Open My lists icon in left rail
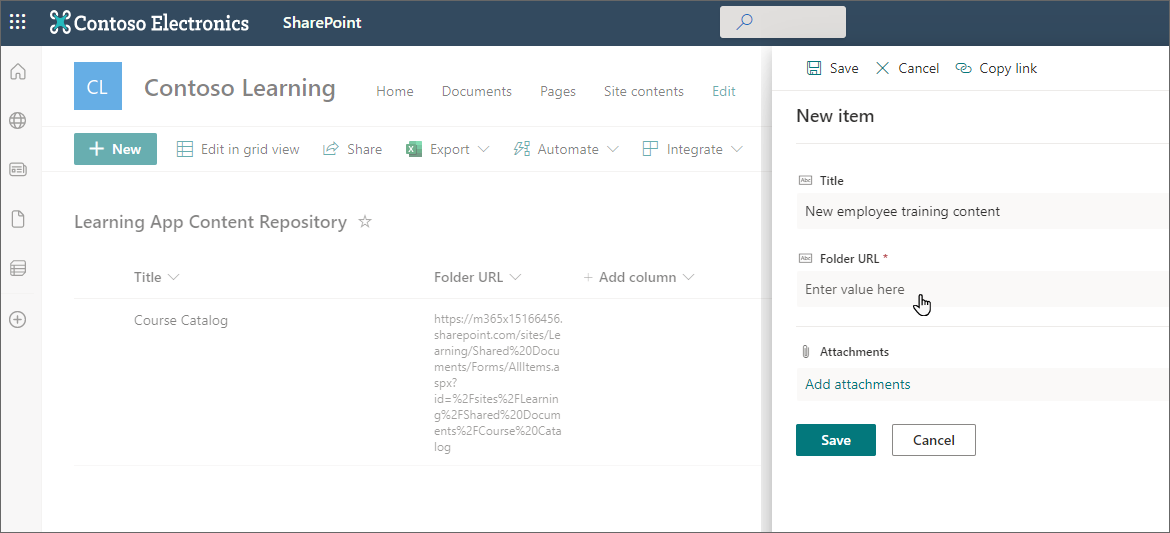This screenshot has width=1170, height=533. [x=18, y=268]
